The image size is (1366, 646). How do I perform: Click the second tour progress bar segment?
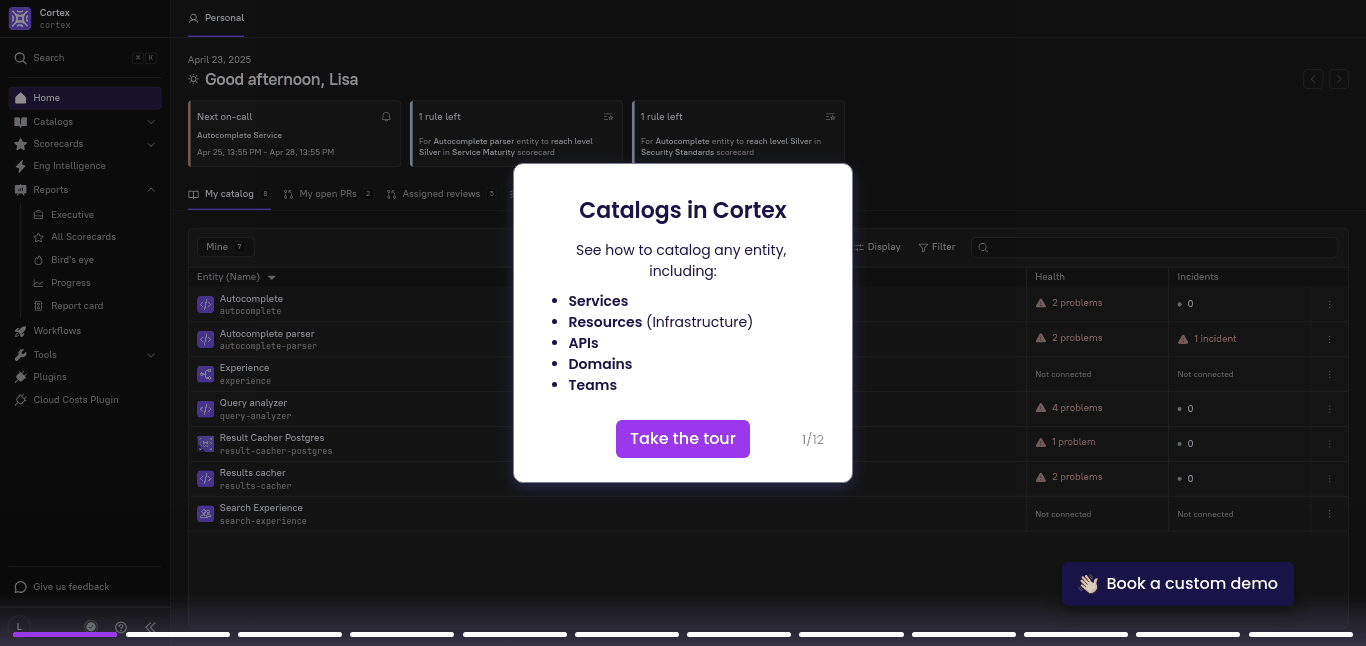(178, 634)
